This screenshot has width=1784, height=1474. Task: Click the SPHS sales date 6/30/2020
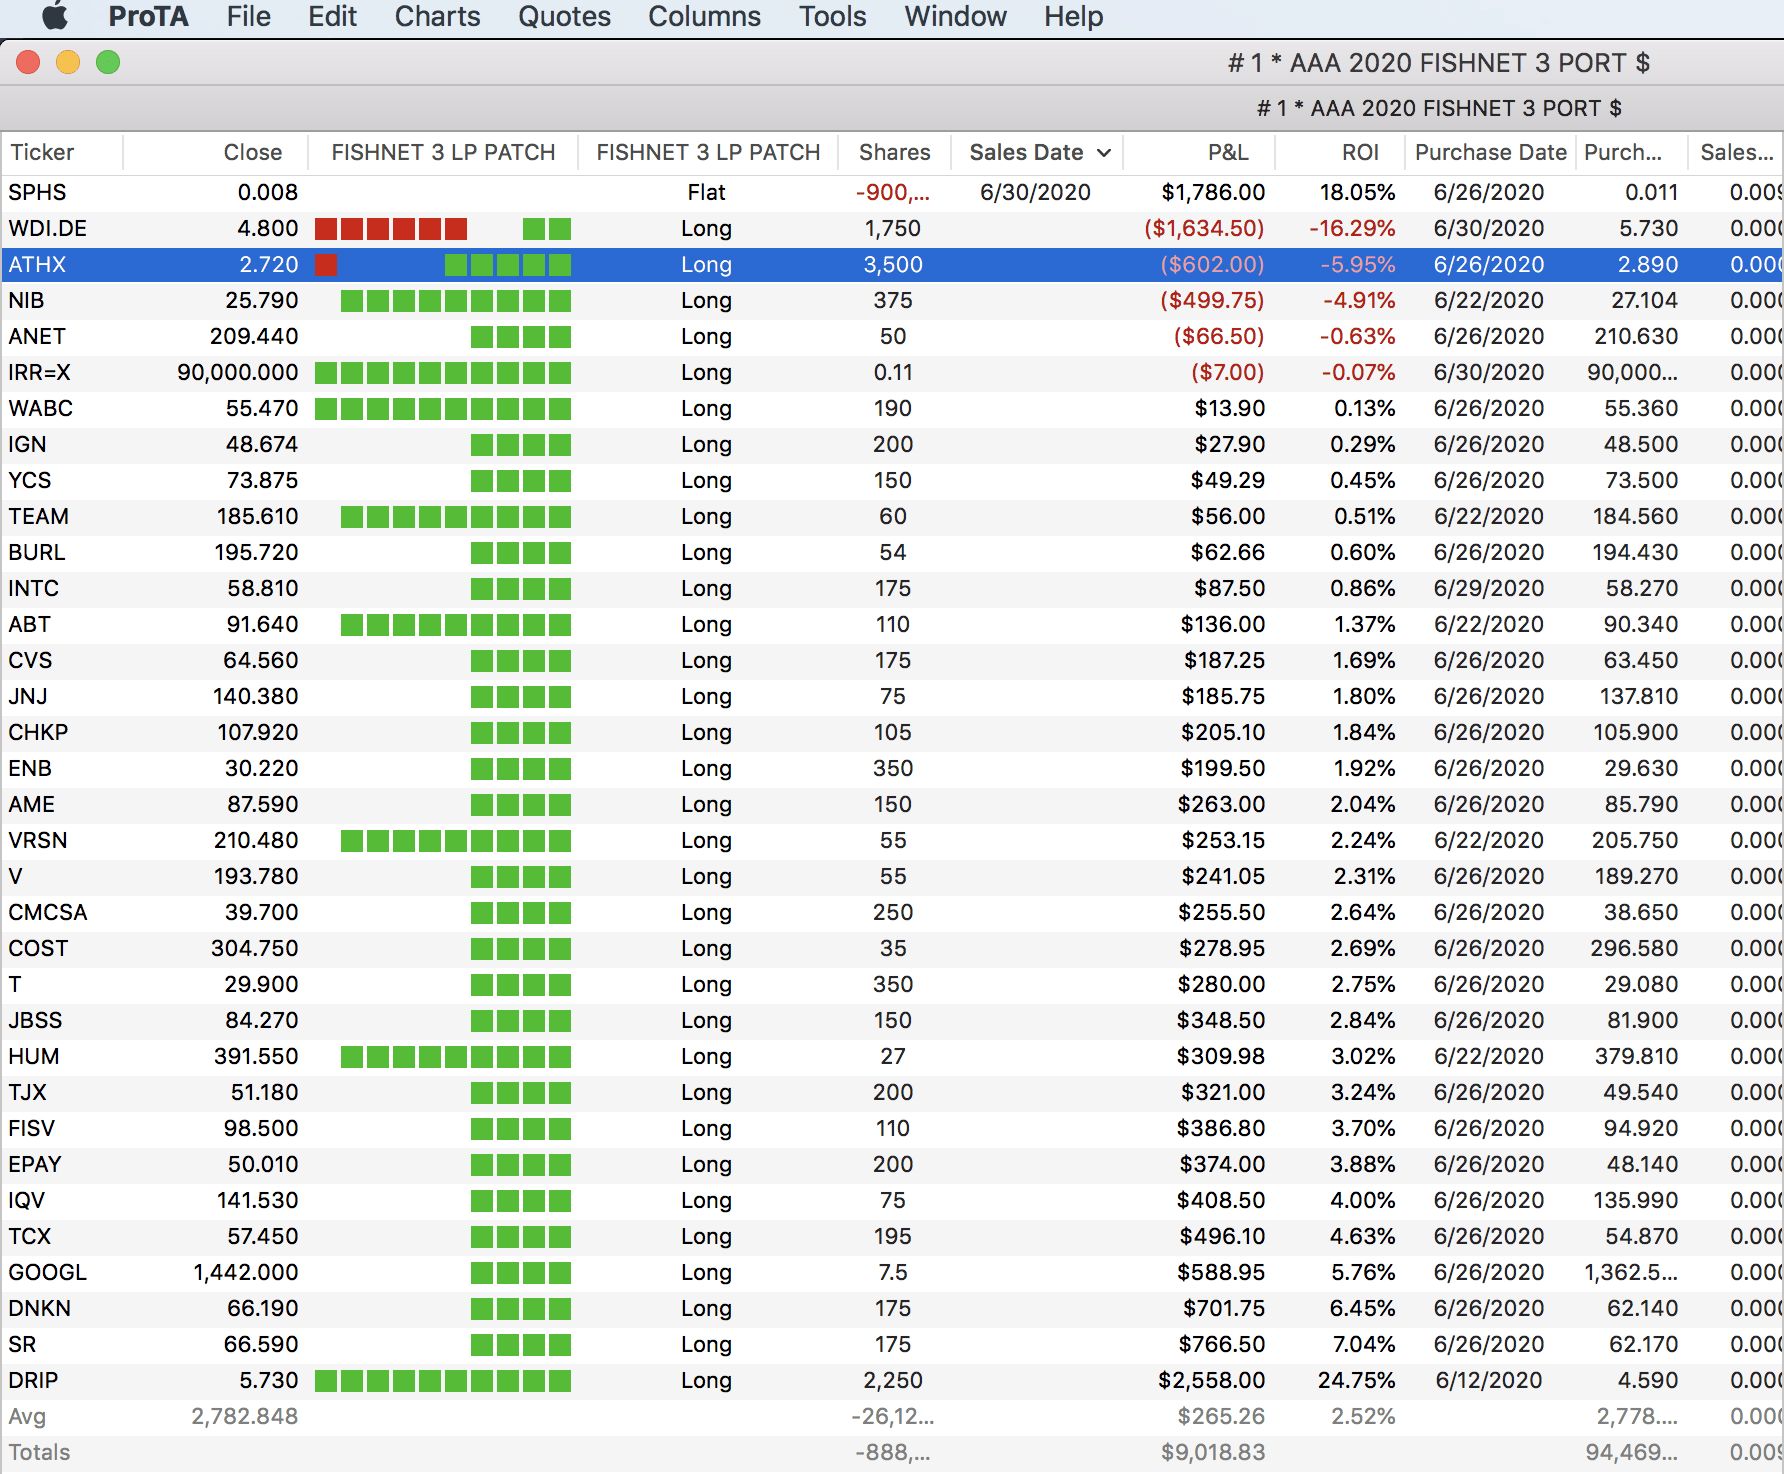click(1035, 192)
